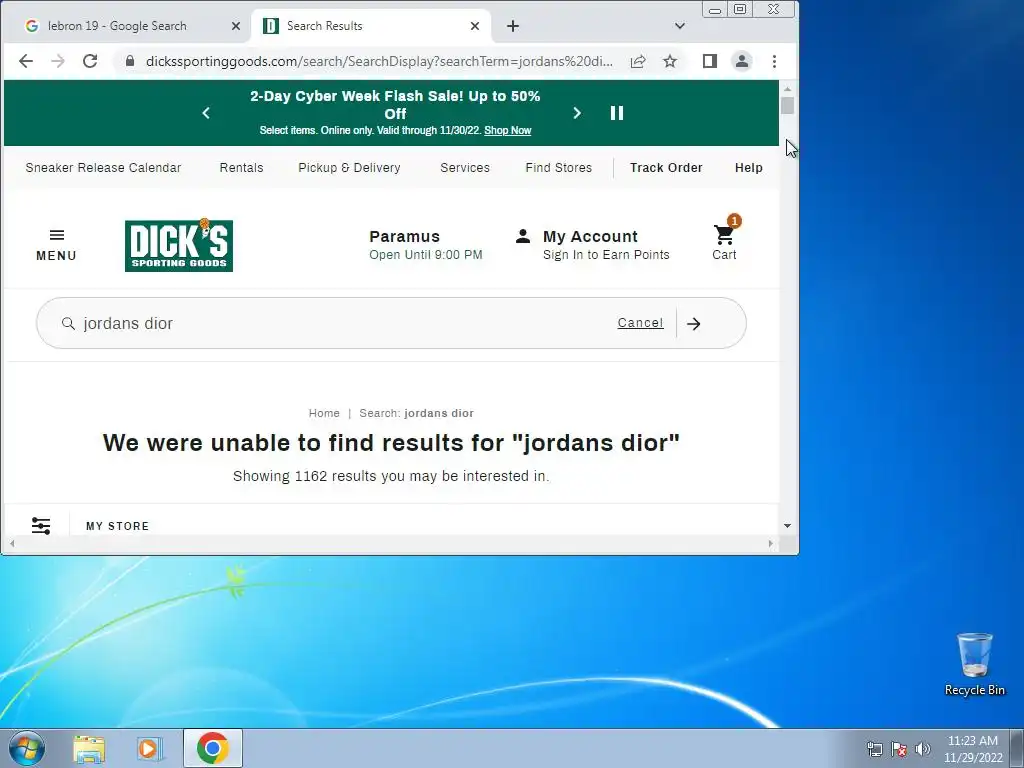Open the Help link
The height and width of the screenshot is (768, 1024).
(x=748, y=168)
